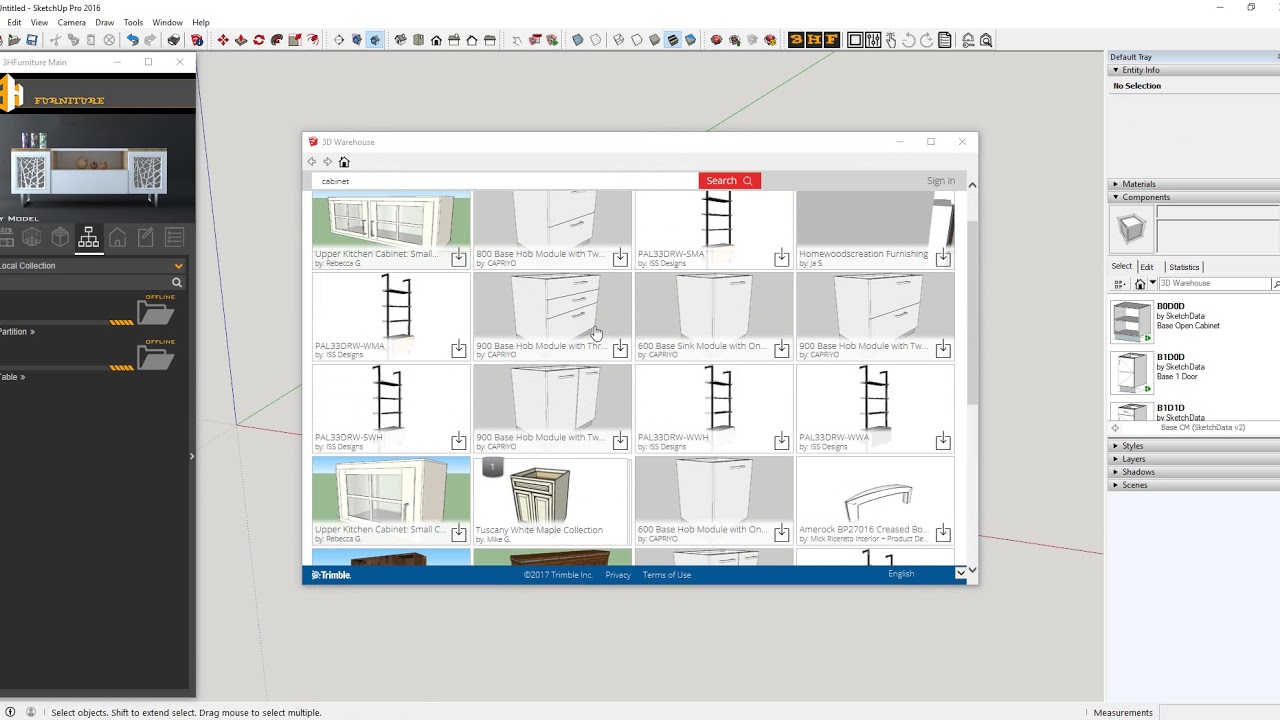Open the checklist tab icon in 3HFurniture panel
The width and height of the screenshot is (1280, 720).
(174, 237)
